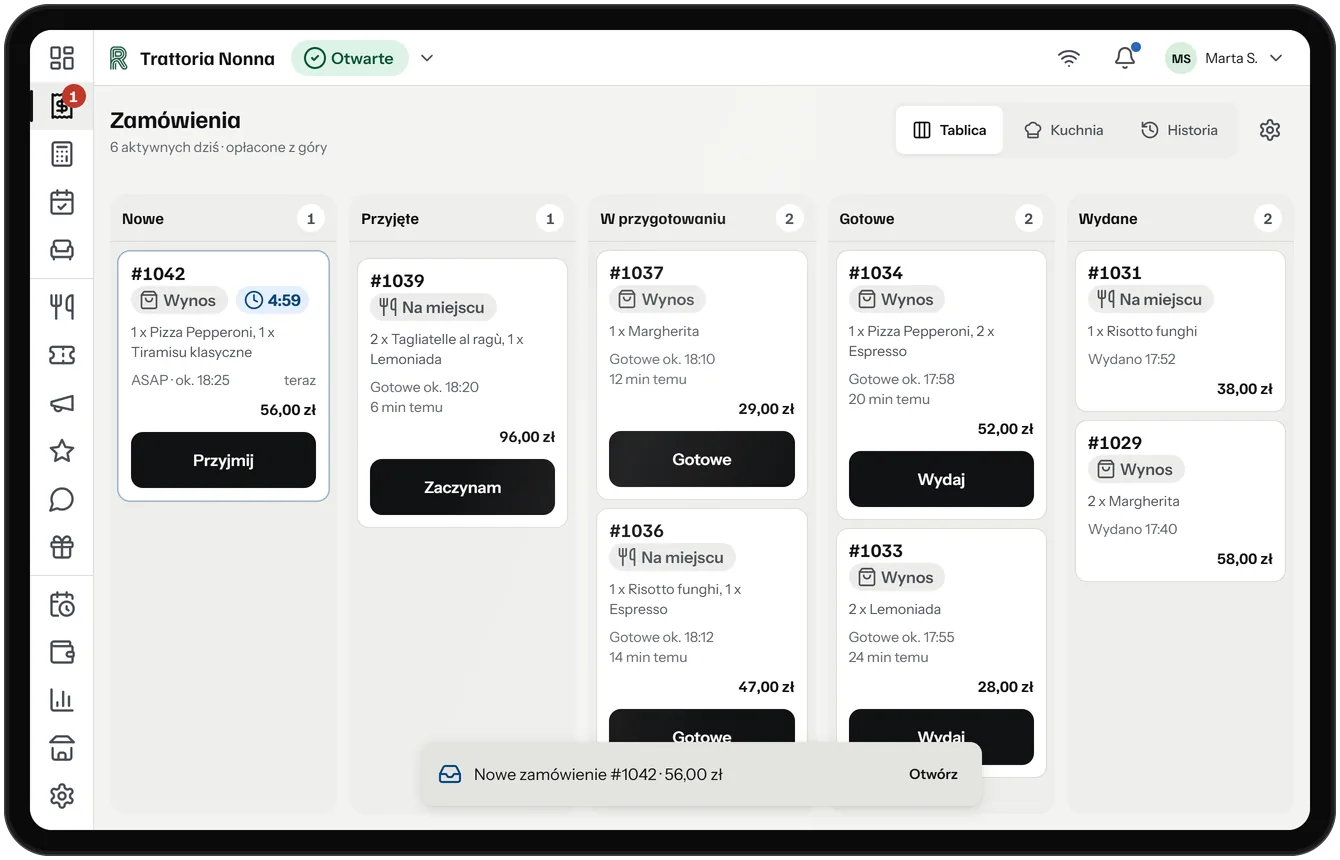Click the order number #1031
The width and height of the screenshot is (1340, 860).
1114,273
